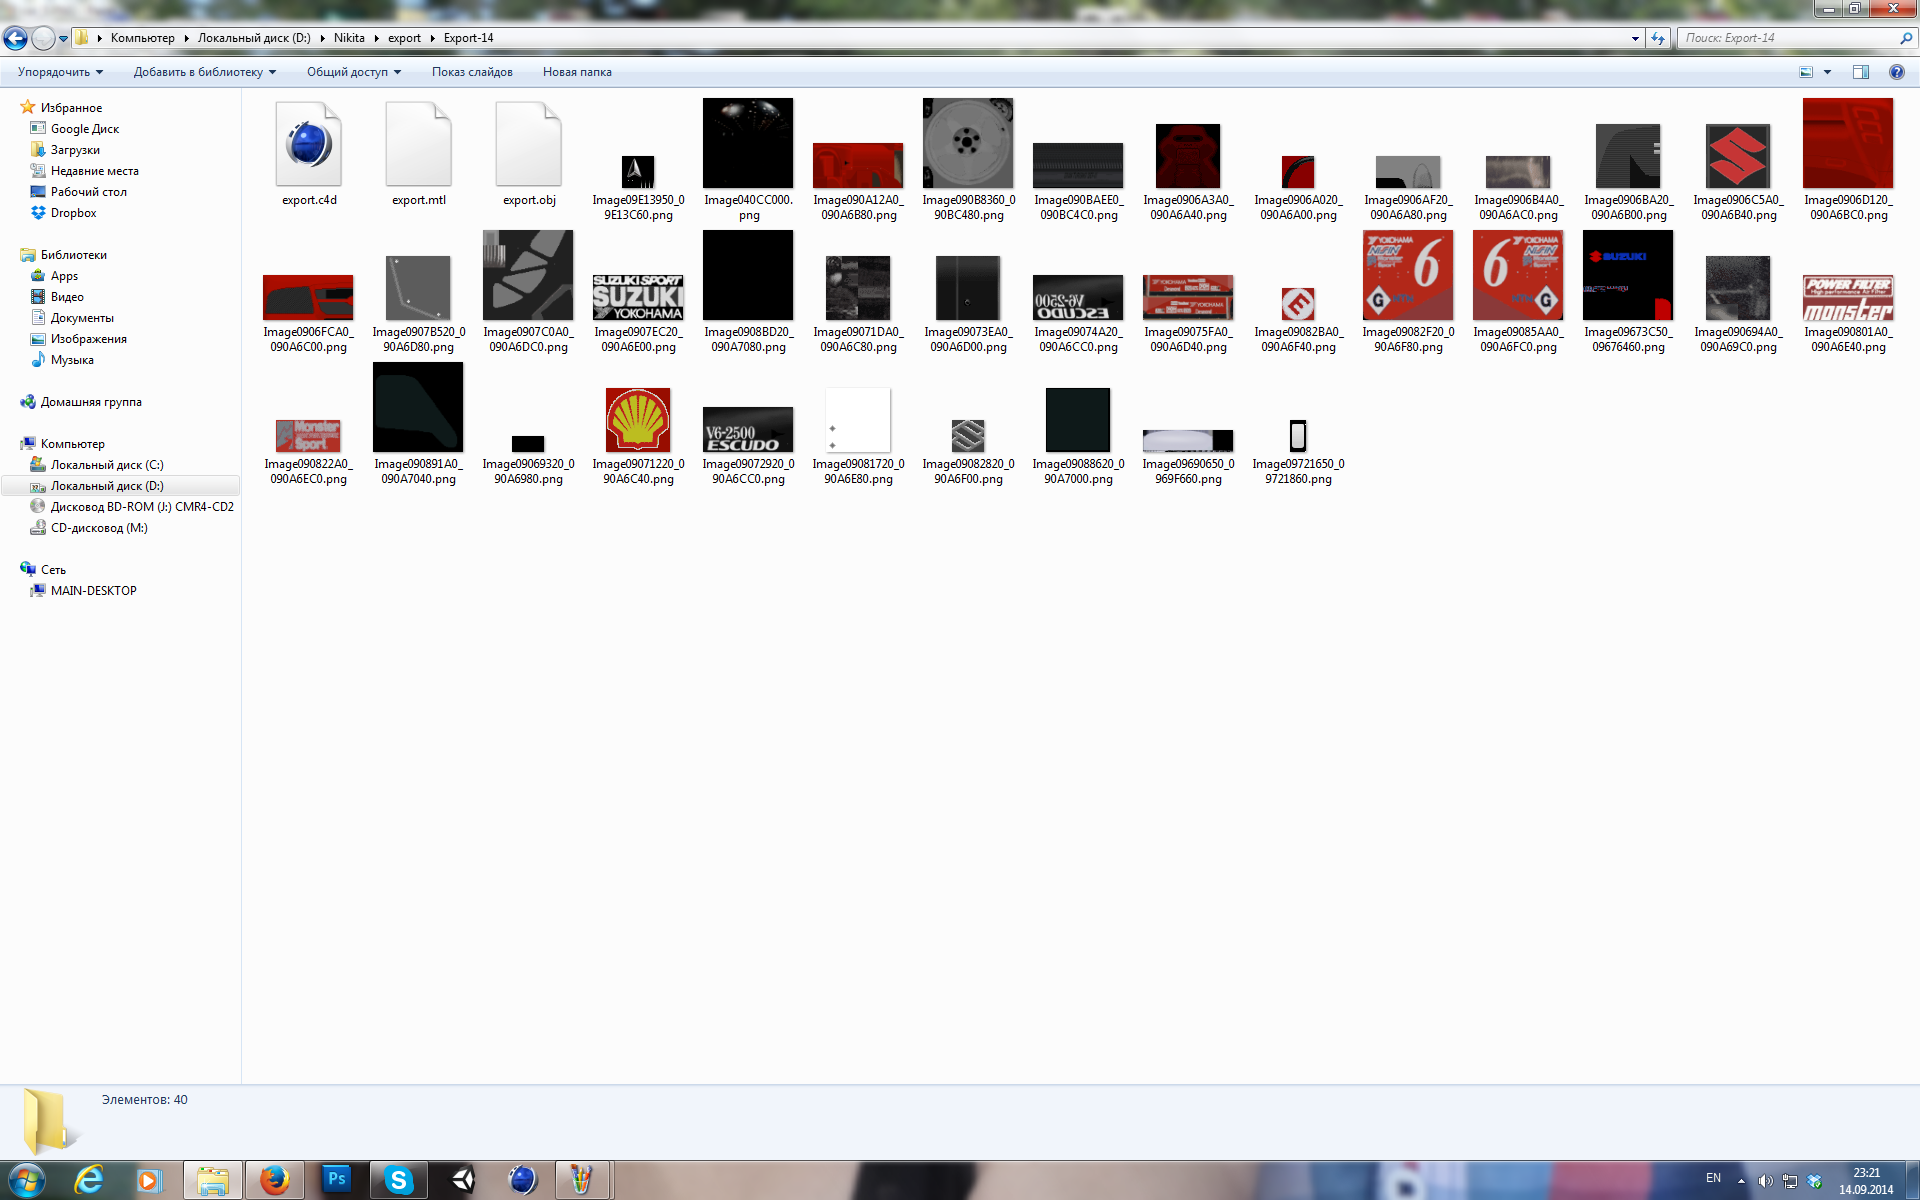The height and width of the screenshot is (1200, 1920).
Task: Click the Forward navigation arrow
Action: coord(43,38)
